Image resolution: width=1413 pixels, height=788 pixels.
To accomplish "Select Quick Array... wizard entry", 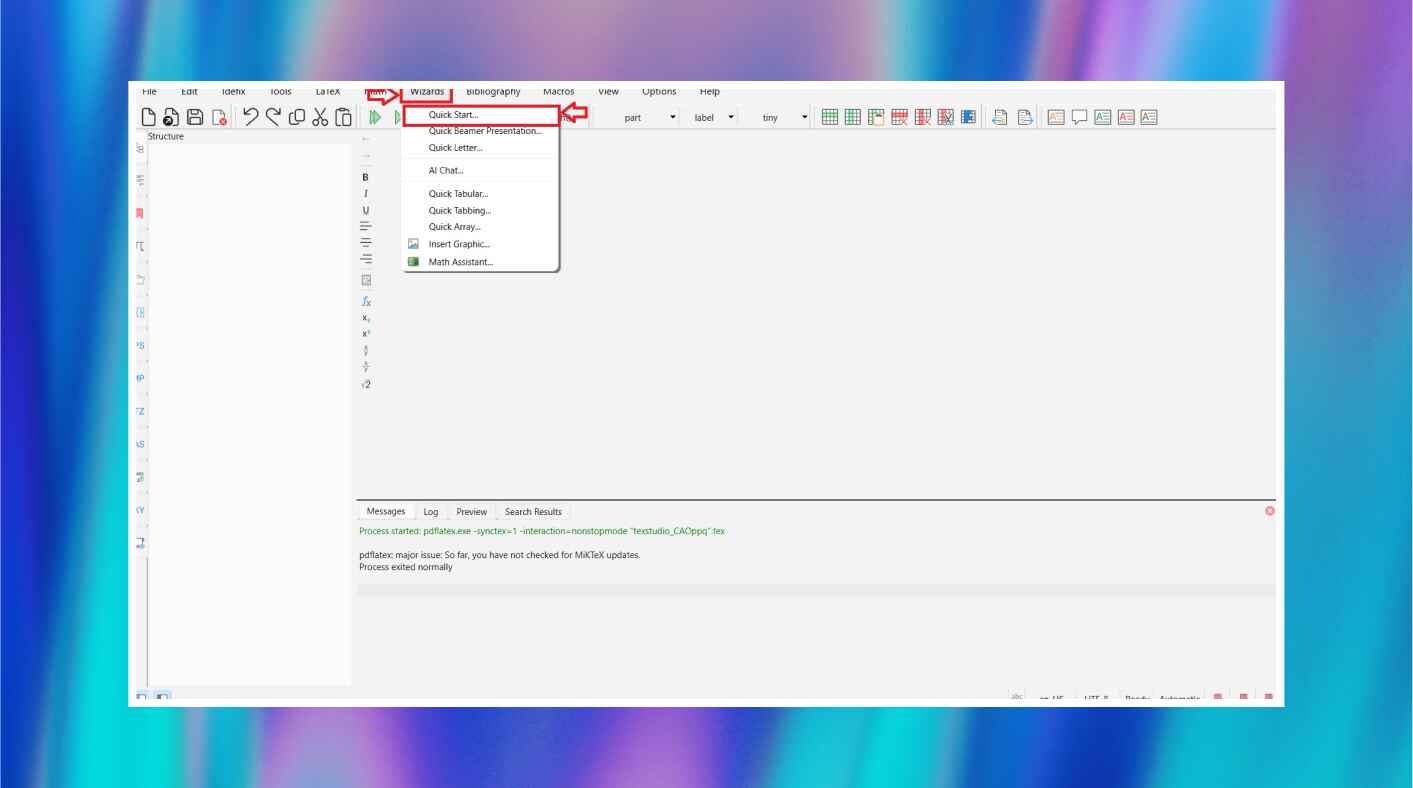I will [480, 227].
